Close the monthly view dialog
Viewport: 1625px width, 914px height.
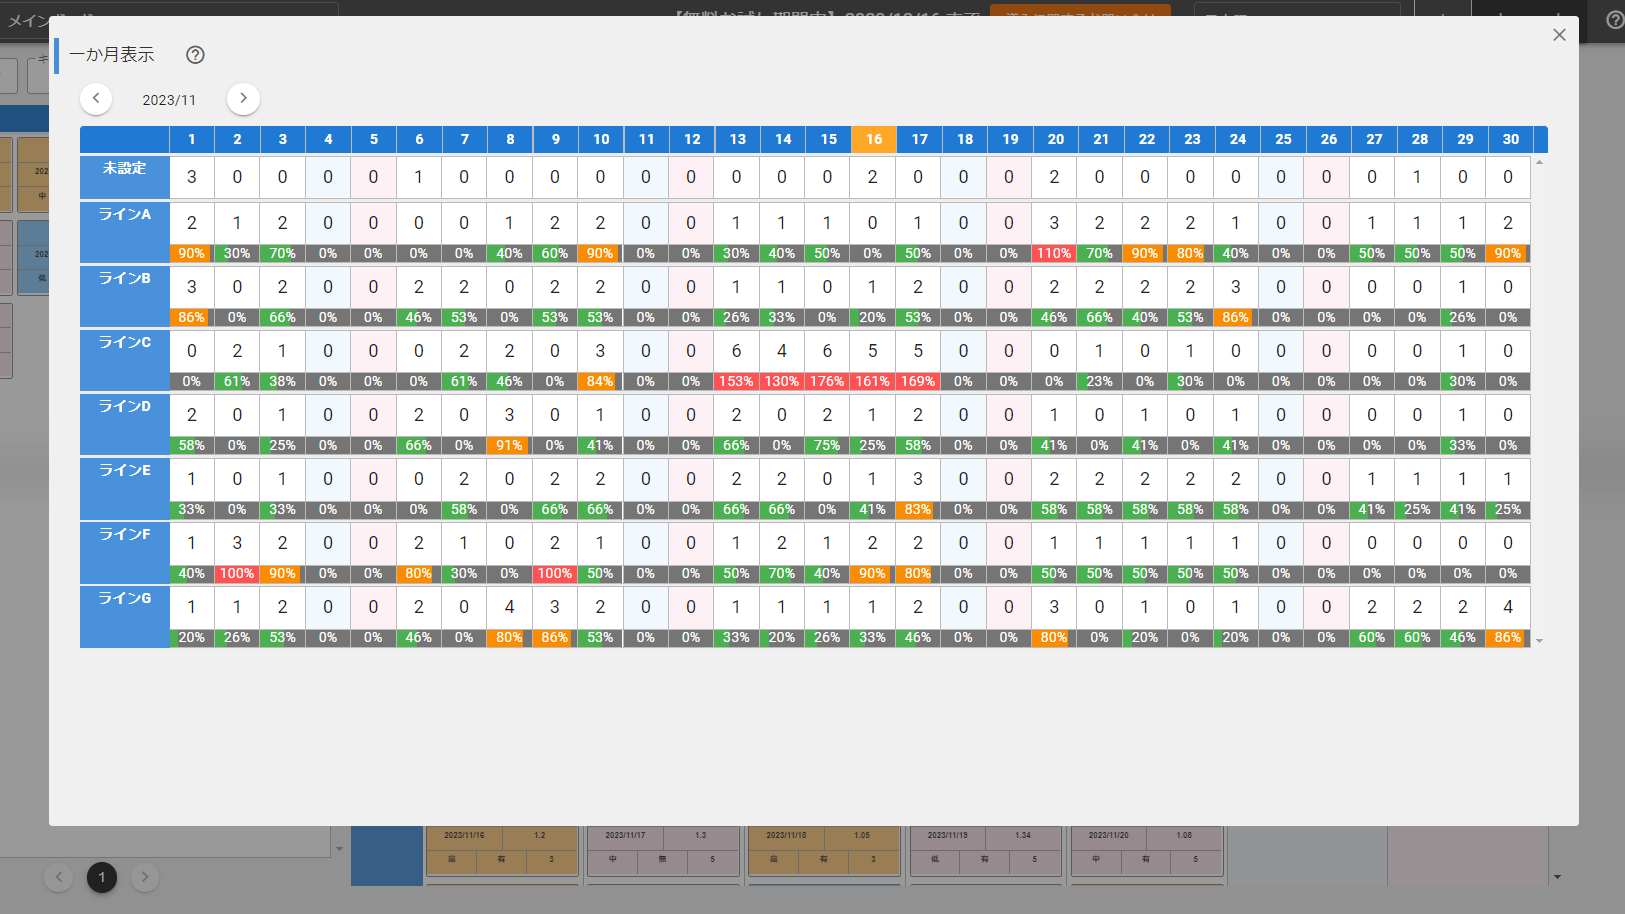(x=1558, y=35)
